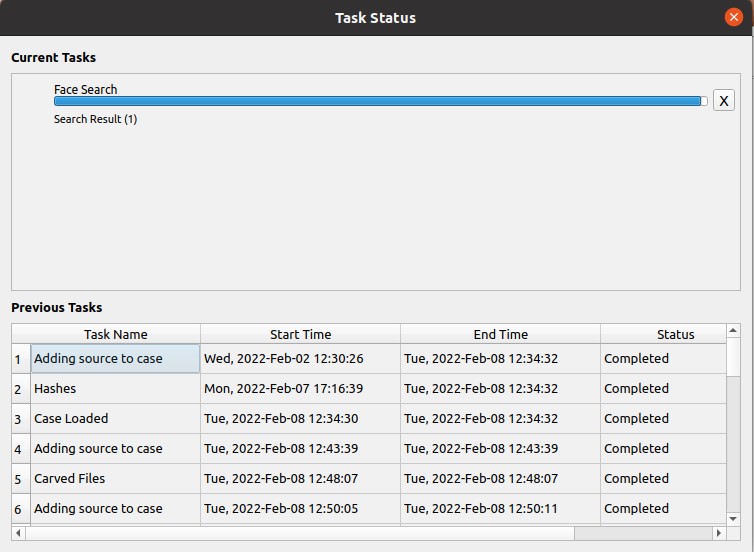
Task: Click the table scroll up arrow
Action: (733, 330)
